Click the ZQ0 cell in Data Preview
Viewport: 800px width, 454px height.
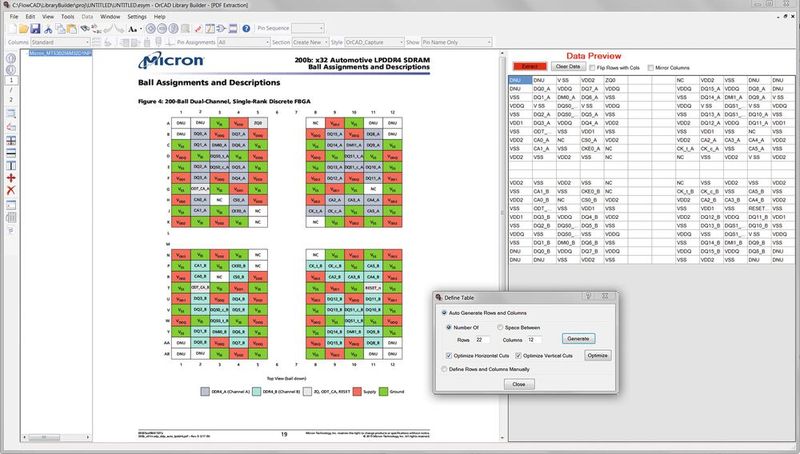[x=616, y=80]
